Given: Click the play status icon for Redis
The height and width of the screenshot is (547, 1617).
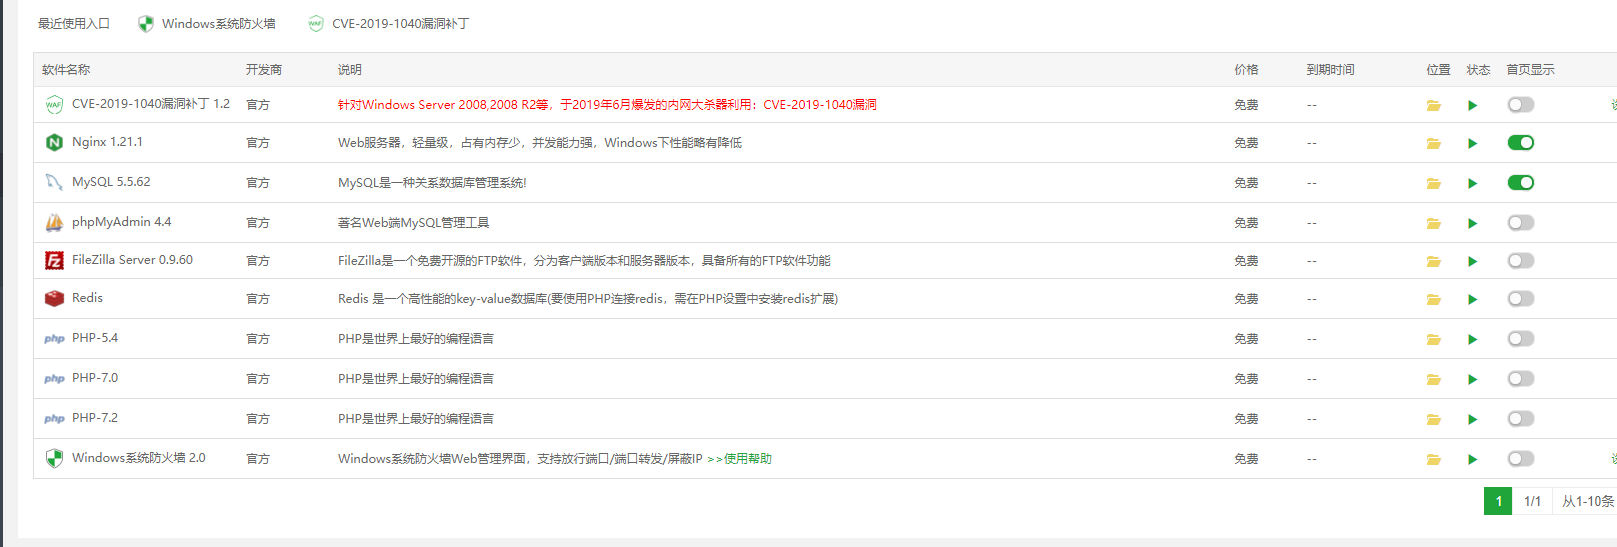Looking at the screenshot, I should tap(1472, 299).
